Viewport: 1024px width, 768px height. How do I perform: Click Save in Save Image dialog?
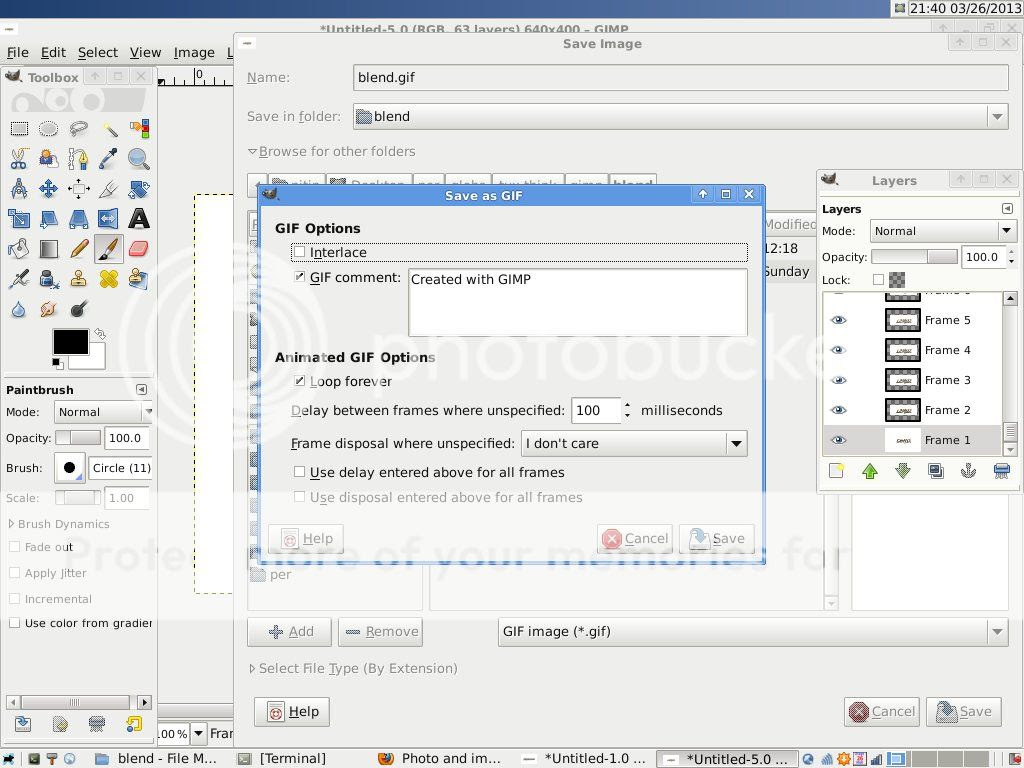pyautogui.click(x=963, y=711)
